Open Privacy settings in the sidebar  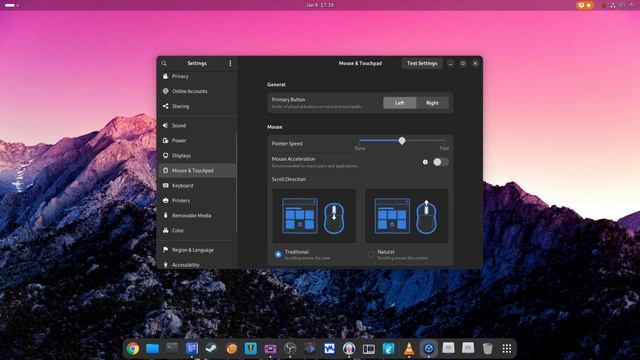(197, 76)
